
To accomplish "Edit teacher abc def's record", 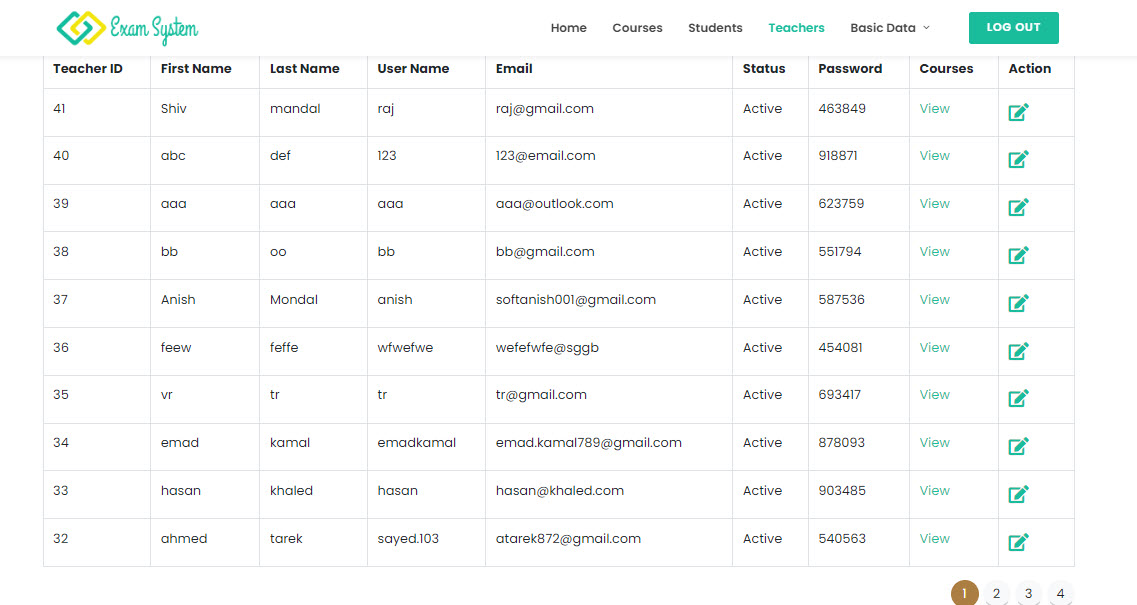I will click(1018, 160).
